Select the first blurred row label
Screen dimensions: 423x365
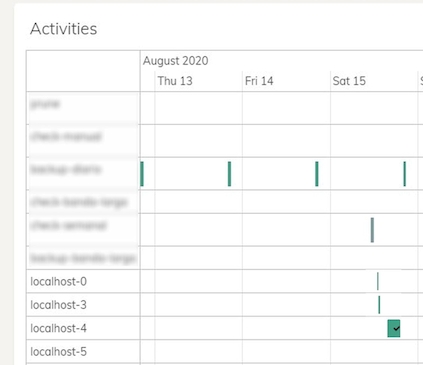pyautogui.click(x=45, y=104)
